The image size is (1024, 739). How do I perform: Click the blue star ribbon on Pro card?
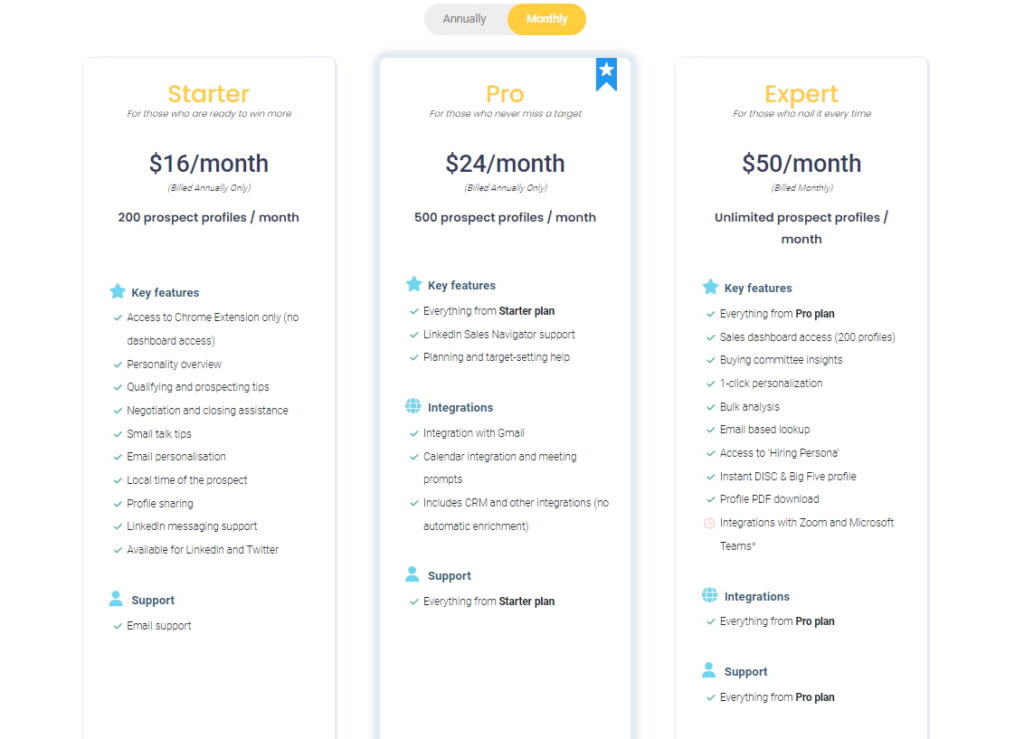(606, 73)
